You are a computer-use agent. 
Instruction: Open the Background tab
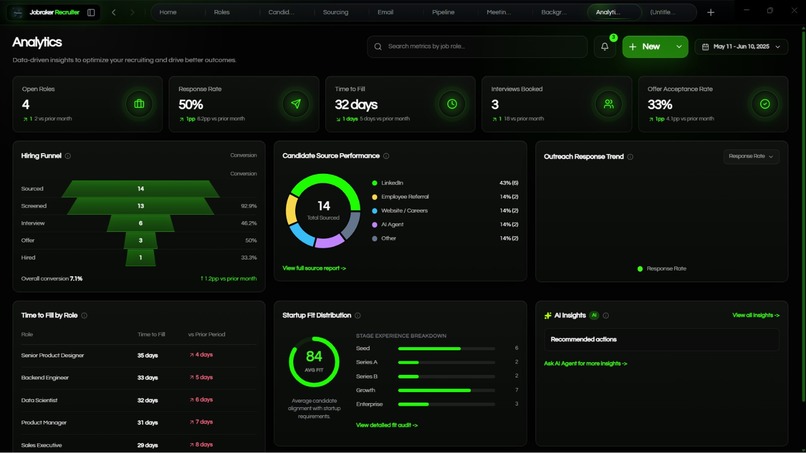click(554, 12)
